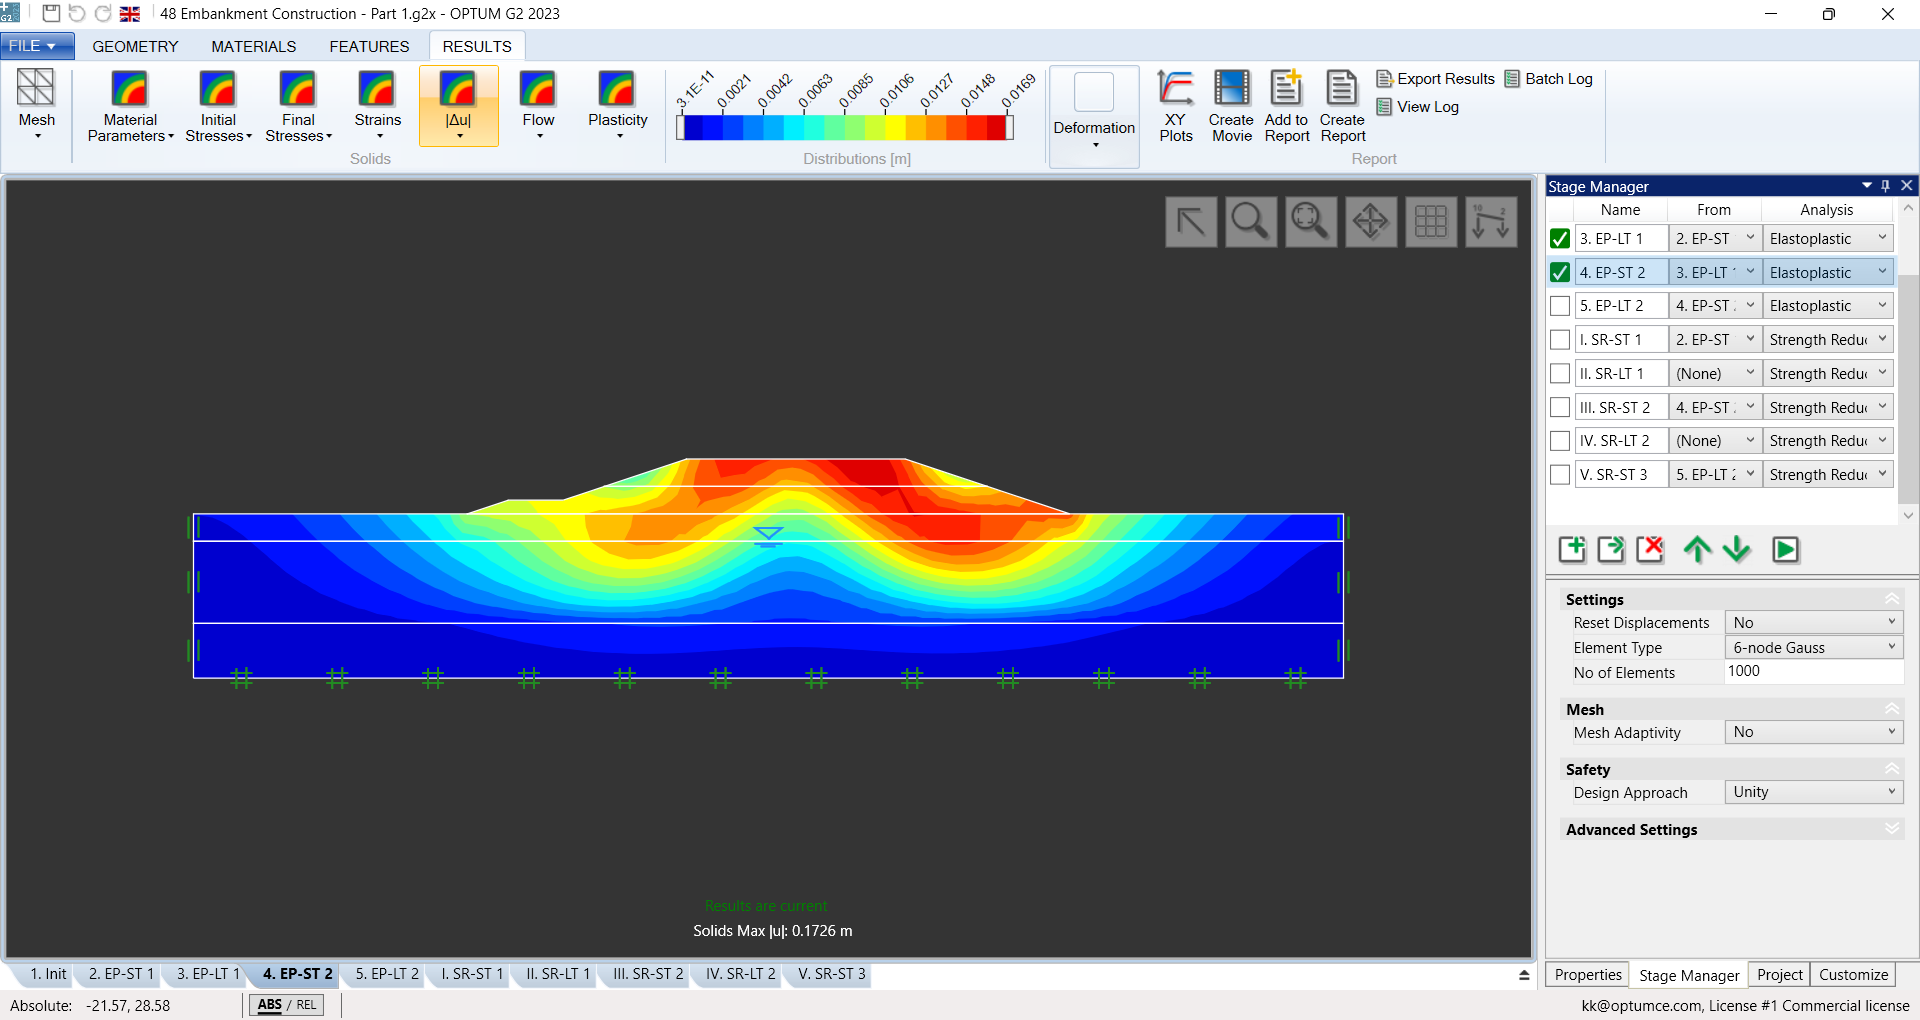
Task: Switch to Project panel tab
Action: click(1780, 975)
